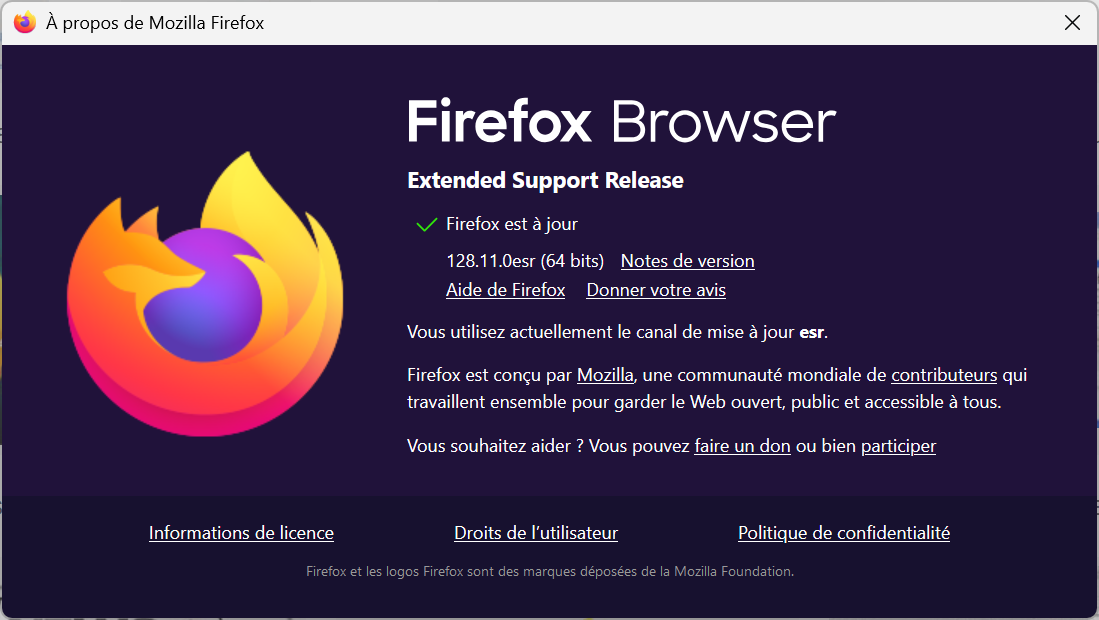Click the Firefox Browser wordmark
Screen dimensions: 1099x620
pos(622,121)
